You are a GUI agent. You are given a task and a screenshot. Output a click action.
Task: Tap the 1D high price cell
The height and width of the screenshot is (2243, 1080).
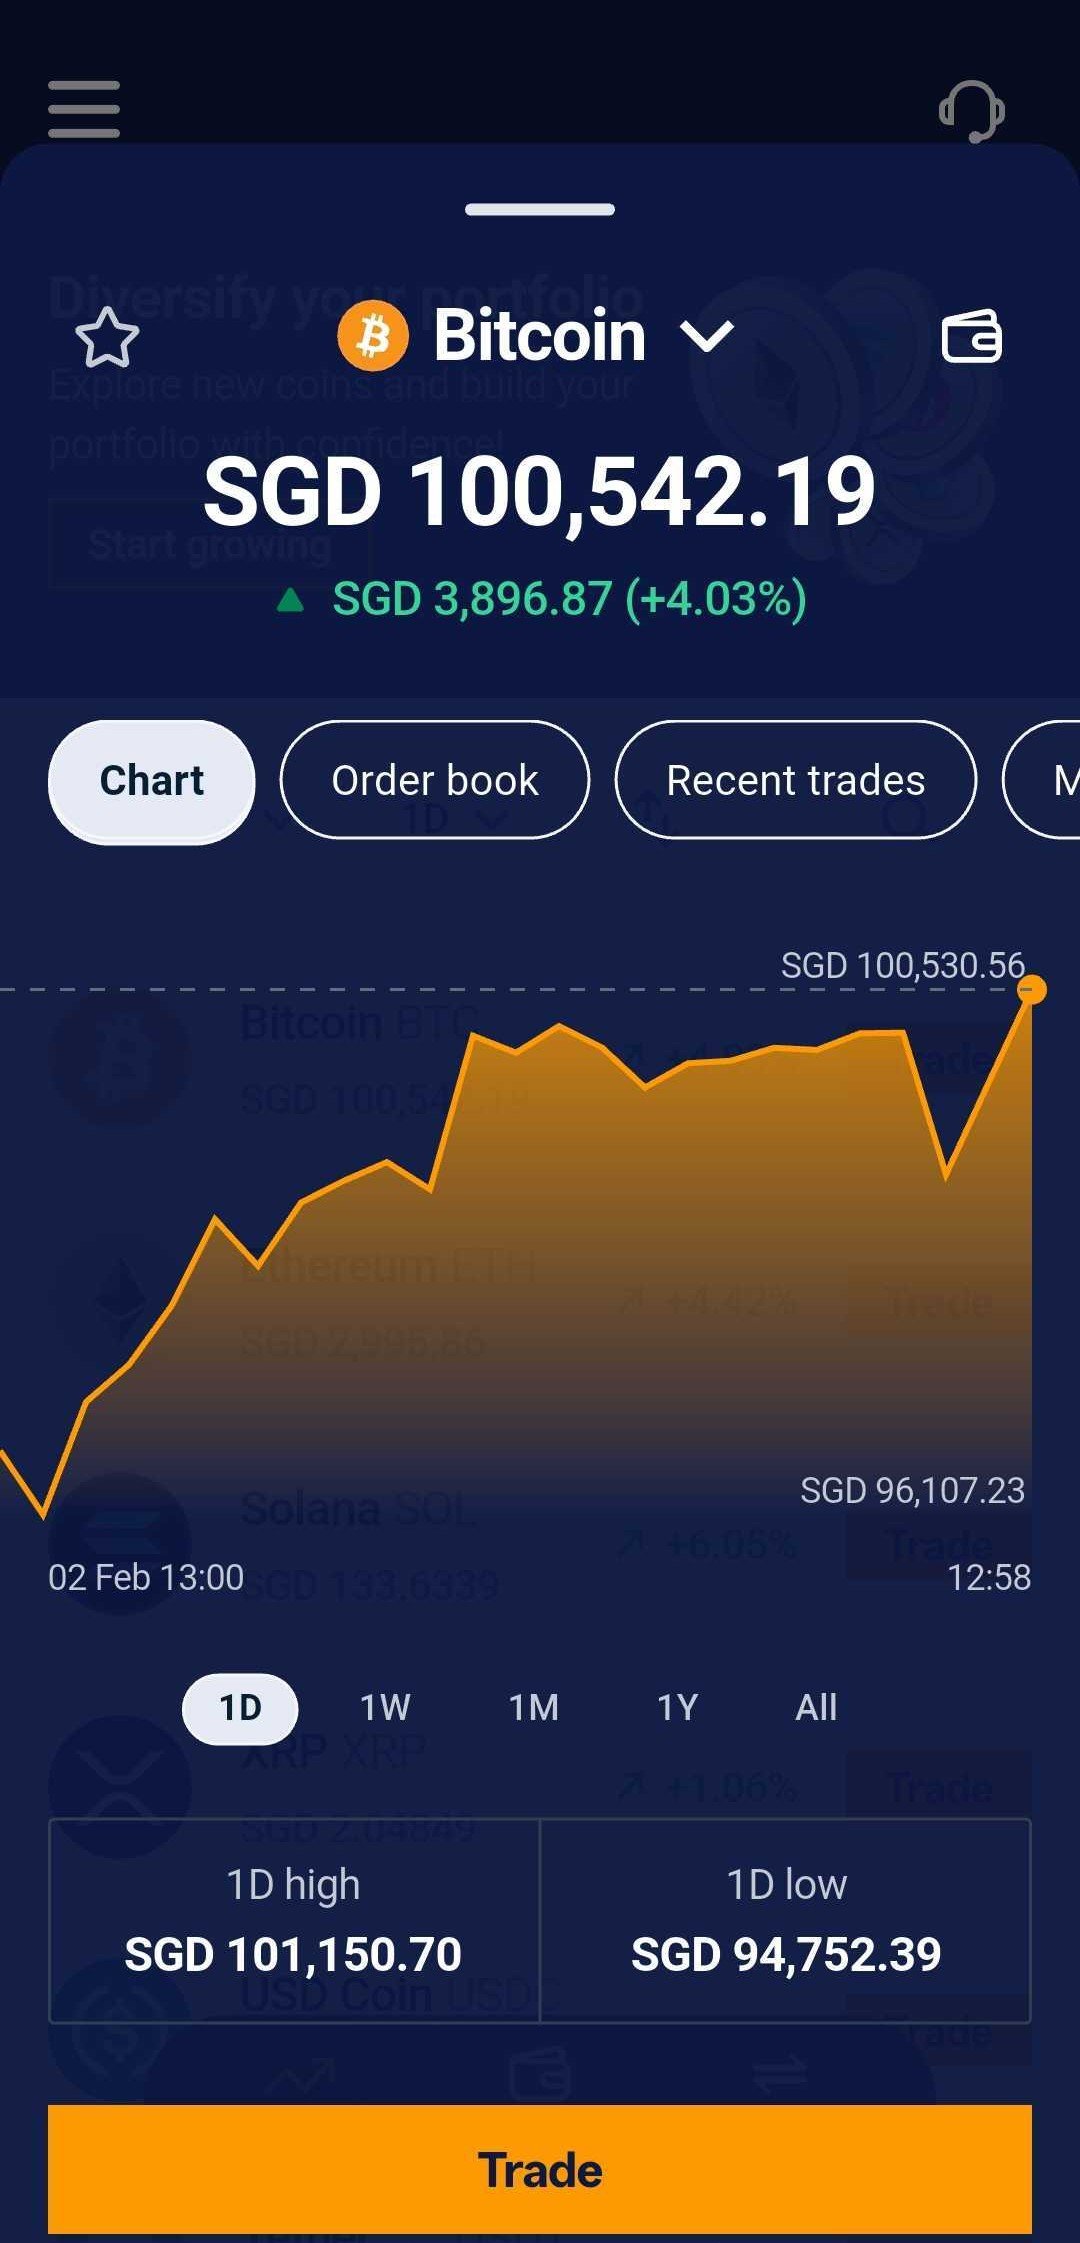[x=294, y=1921]
